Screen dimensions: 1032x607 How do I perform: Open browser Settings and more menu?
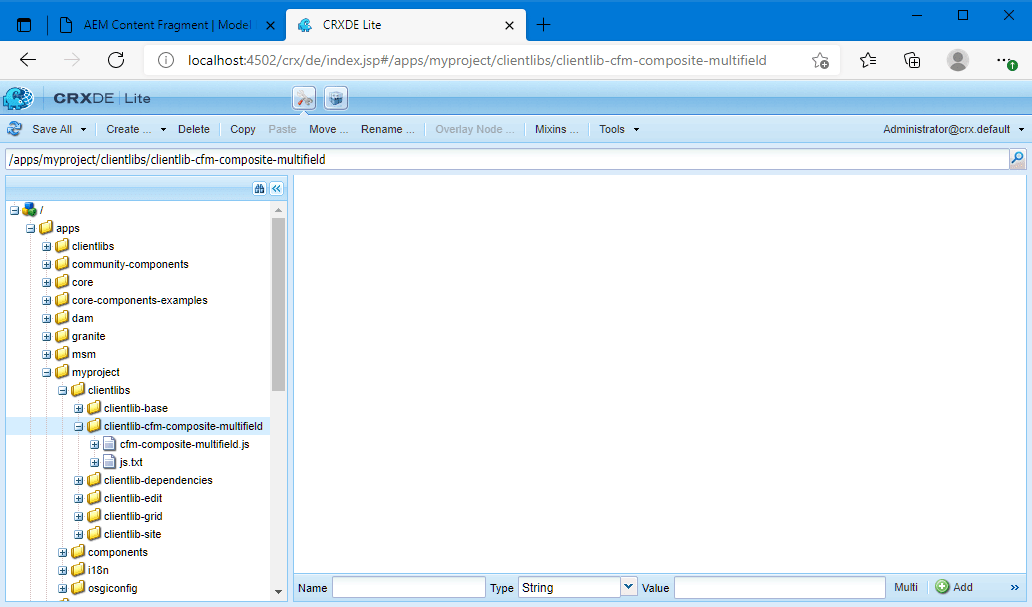click(x=1006, y=61)
